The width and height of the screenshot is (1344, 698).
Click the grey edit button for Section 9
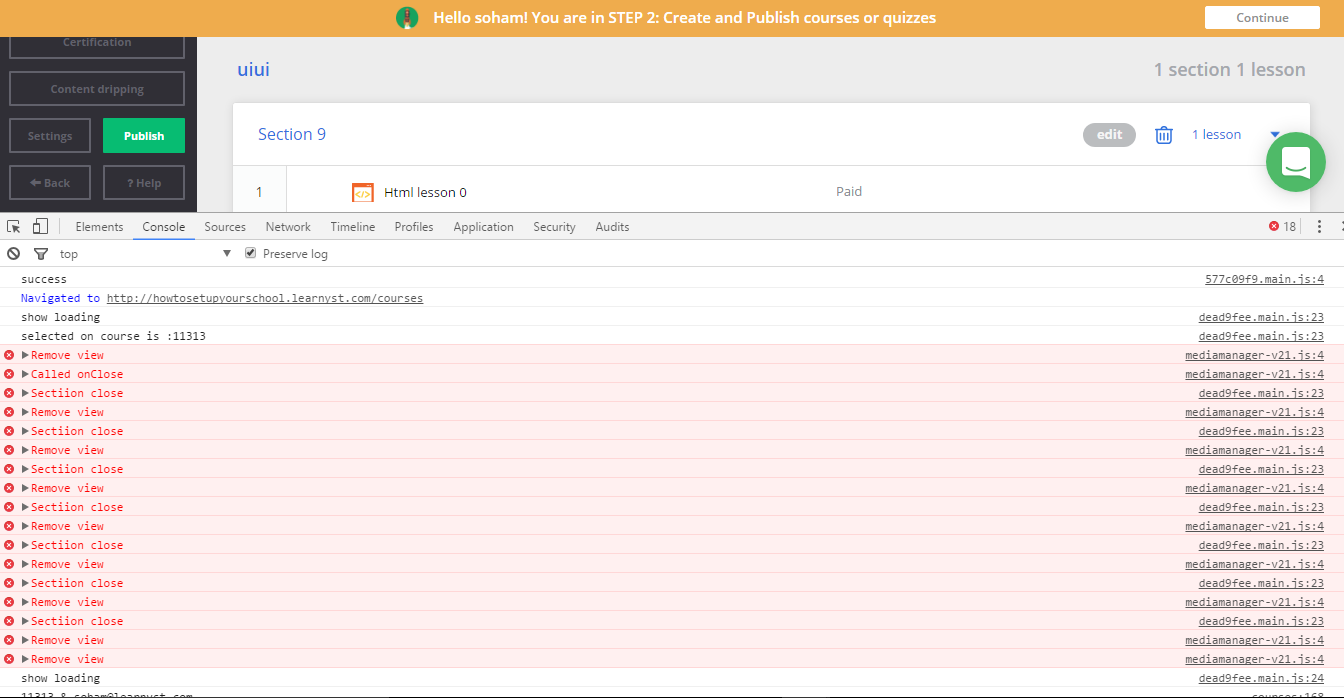[x=1109, y=135]
